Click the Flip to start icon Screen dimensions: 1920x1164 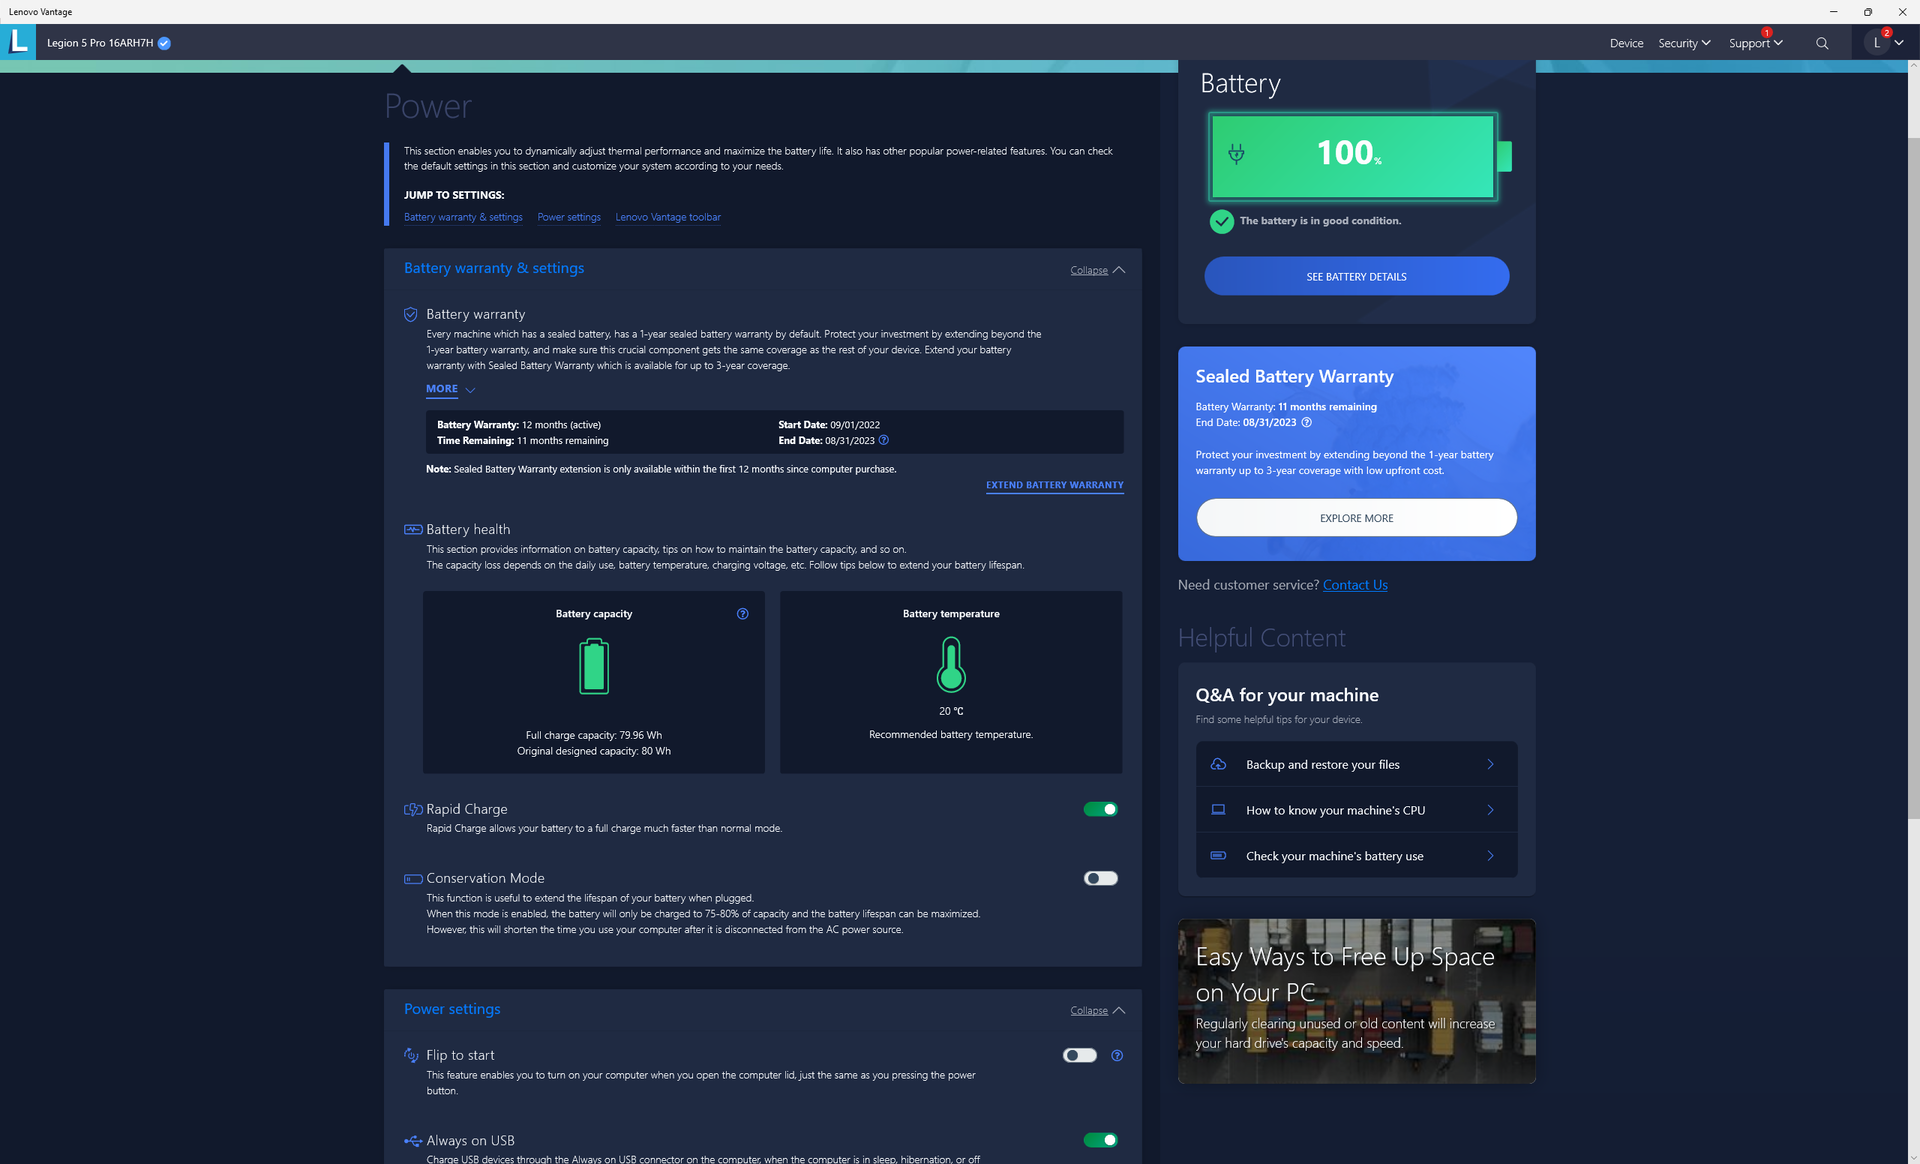click(x=411, y=1055)
